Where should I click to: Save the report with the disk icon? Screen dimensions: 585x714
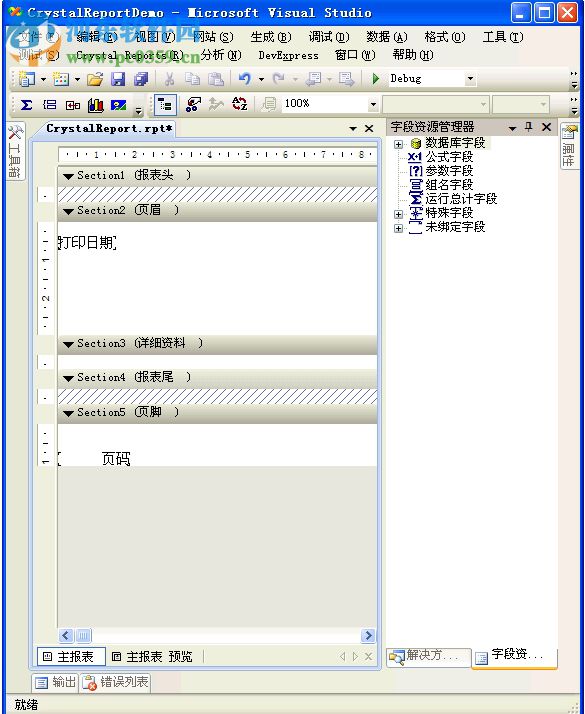[x=118, y=79]
